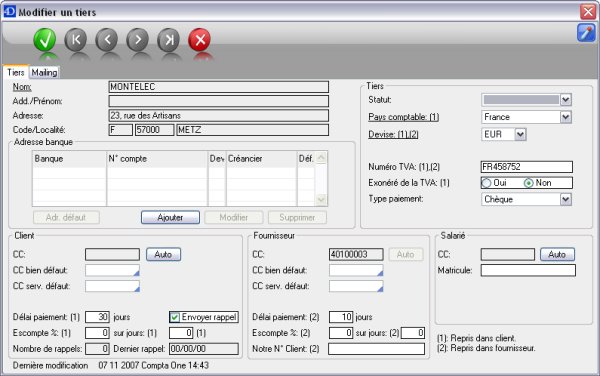
Task: Go to previous record arrow
Action: pos(107,40)
